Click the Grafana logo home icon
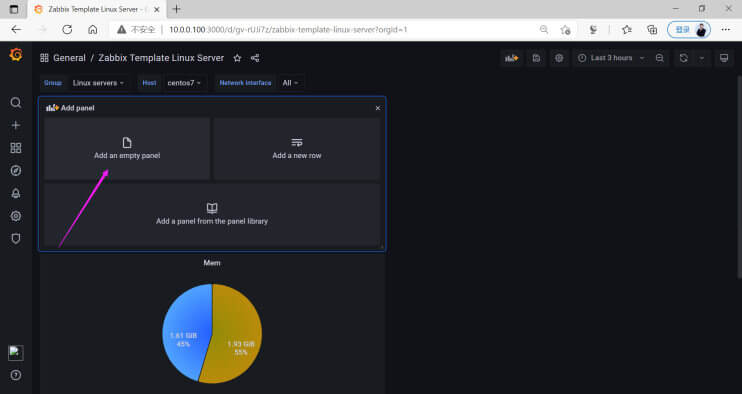The width and height of the screenshot is (742, 394). (16, 55)
